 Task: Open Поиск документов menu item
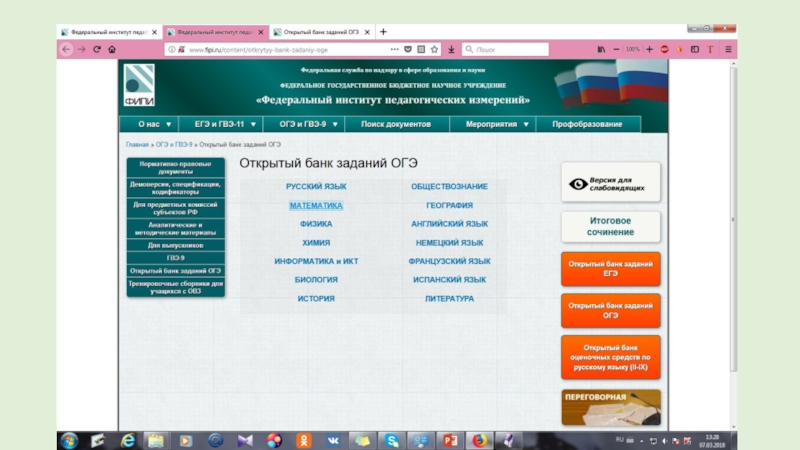point(396,124)
